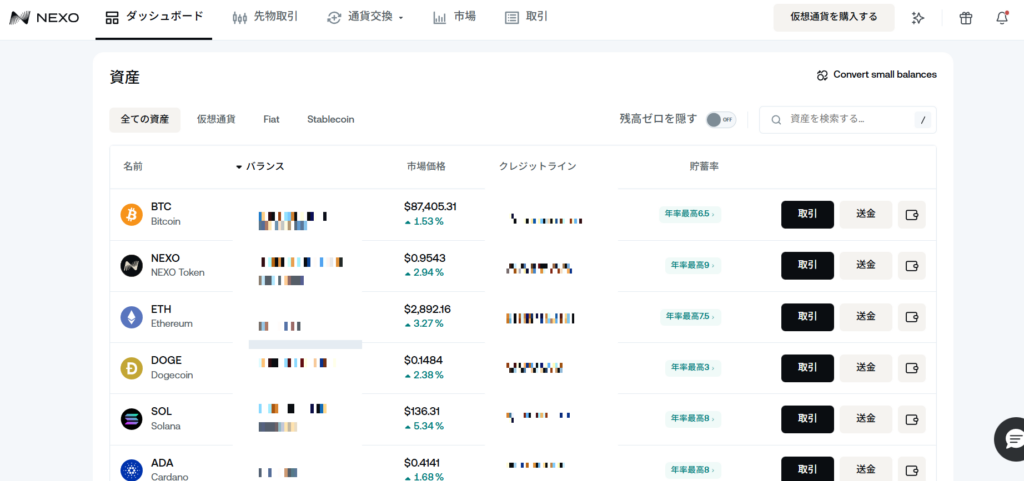
Task: Toggle the 残高ゼロを隠す switch
Action: (x=720, y=119)
